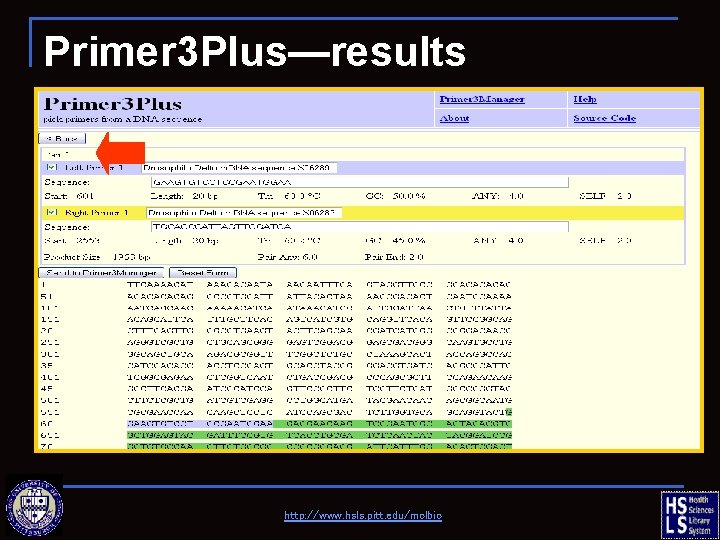The image size is (720, 540).
Task: Click Left Primer Length 20 bp
Action: (x=184, y=196)
